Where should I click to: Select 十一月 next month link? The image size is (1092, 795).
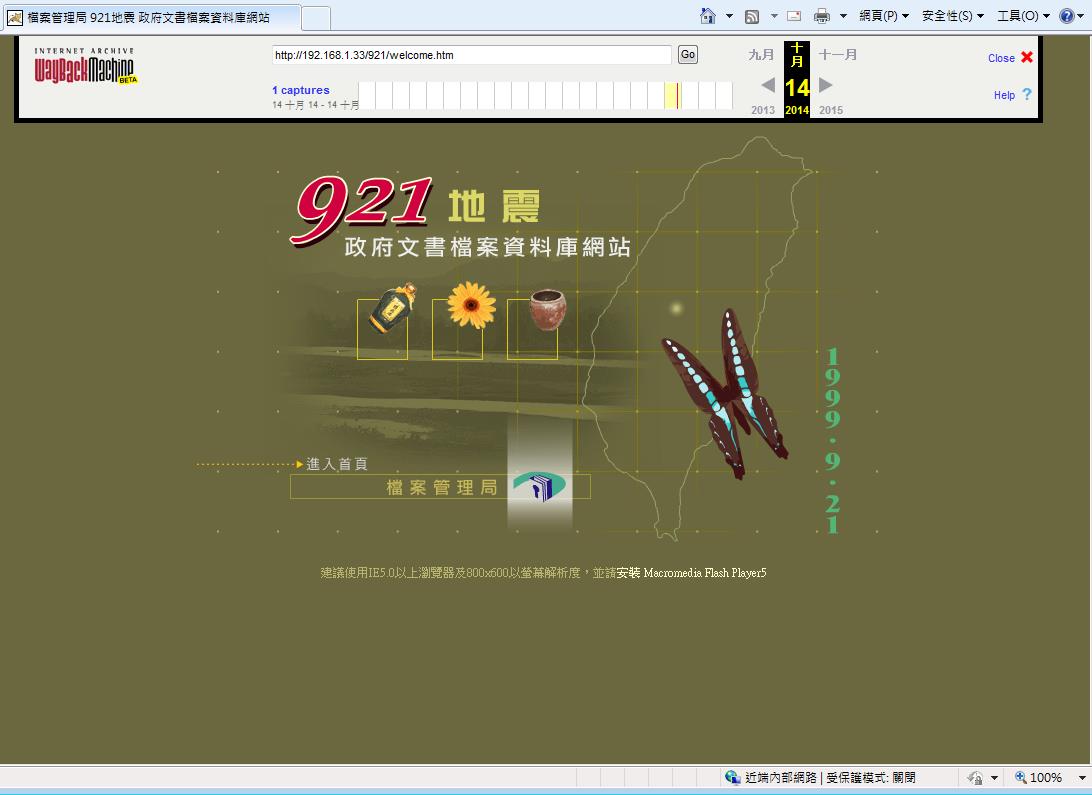tap(838, 54)
